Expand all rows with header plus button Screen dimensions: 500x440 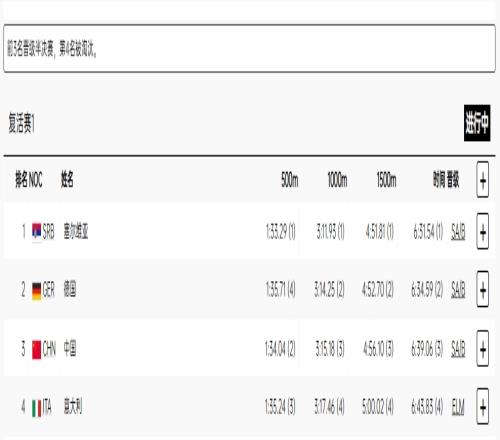coord(483,180)
